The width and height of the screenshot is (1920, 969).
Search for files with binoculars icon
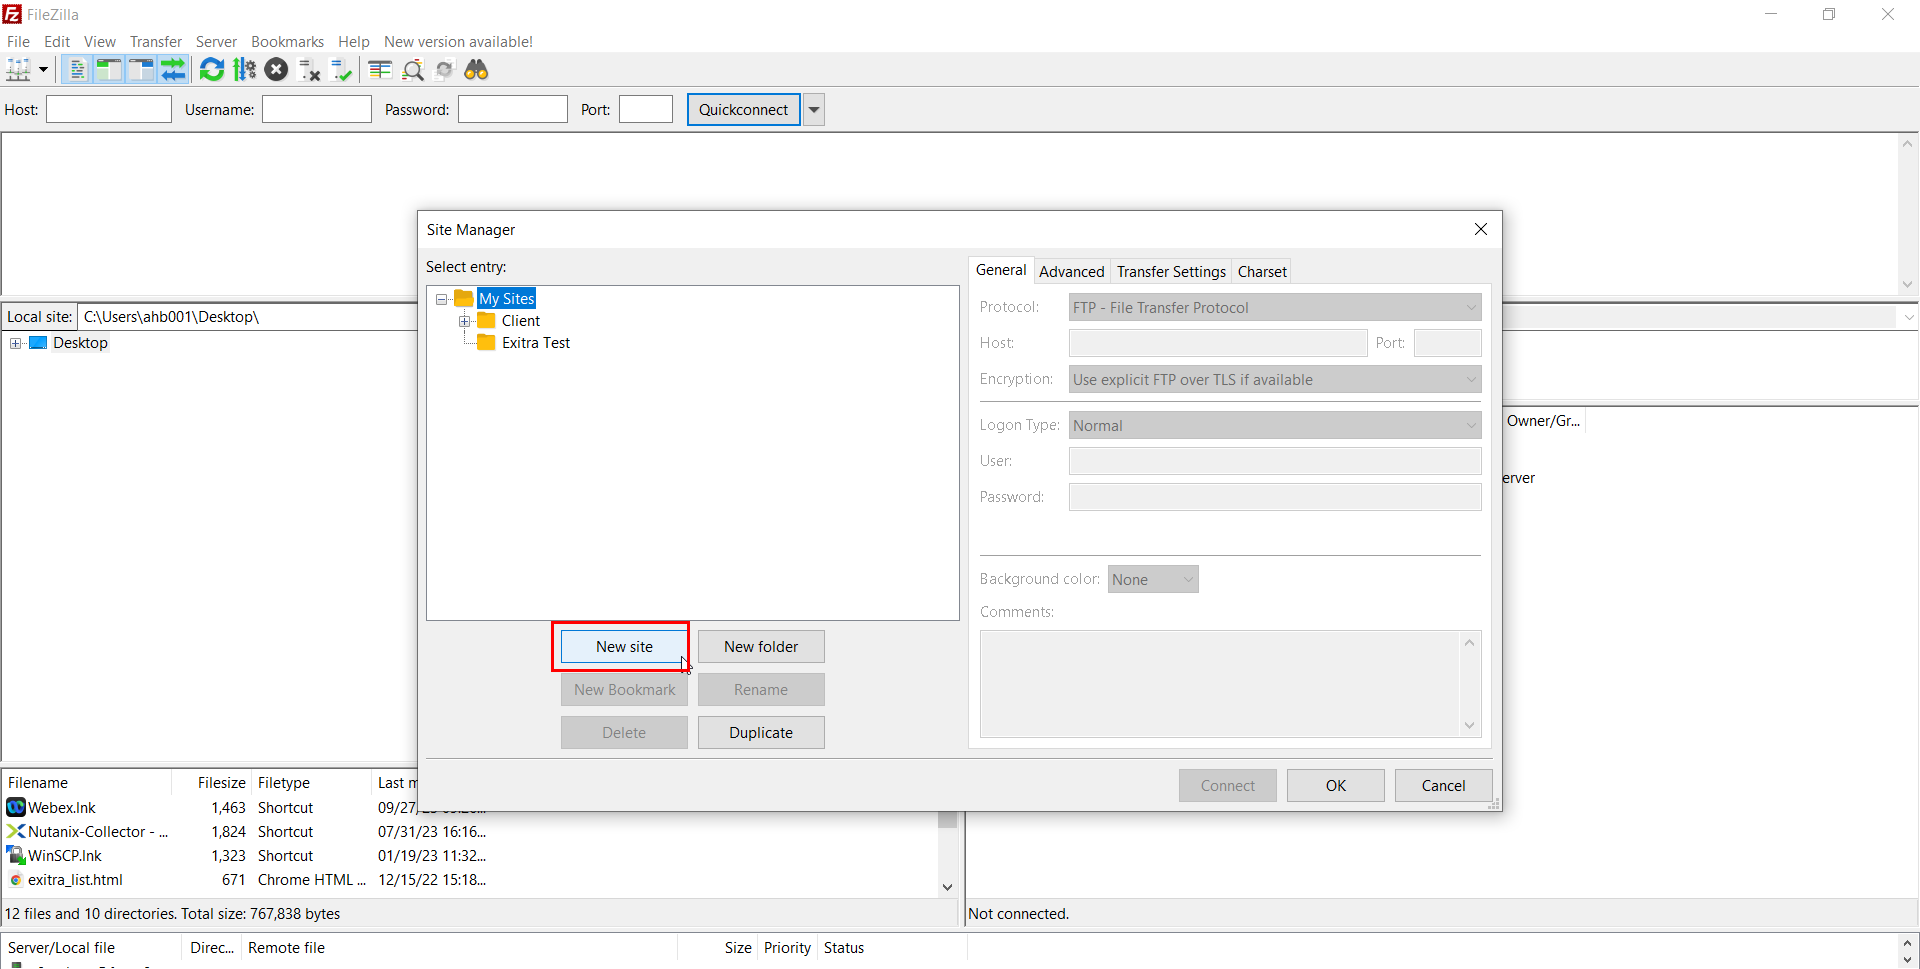tap(477, 70)
